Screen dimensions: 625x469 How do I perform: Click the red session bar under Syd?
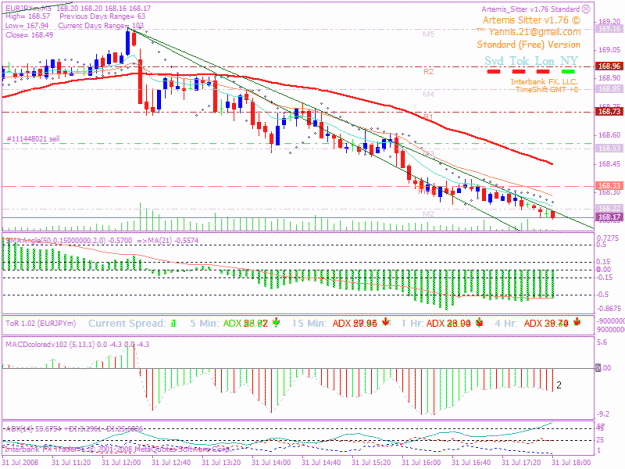pyautogui.click(x=493, y=72)
